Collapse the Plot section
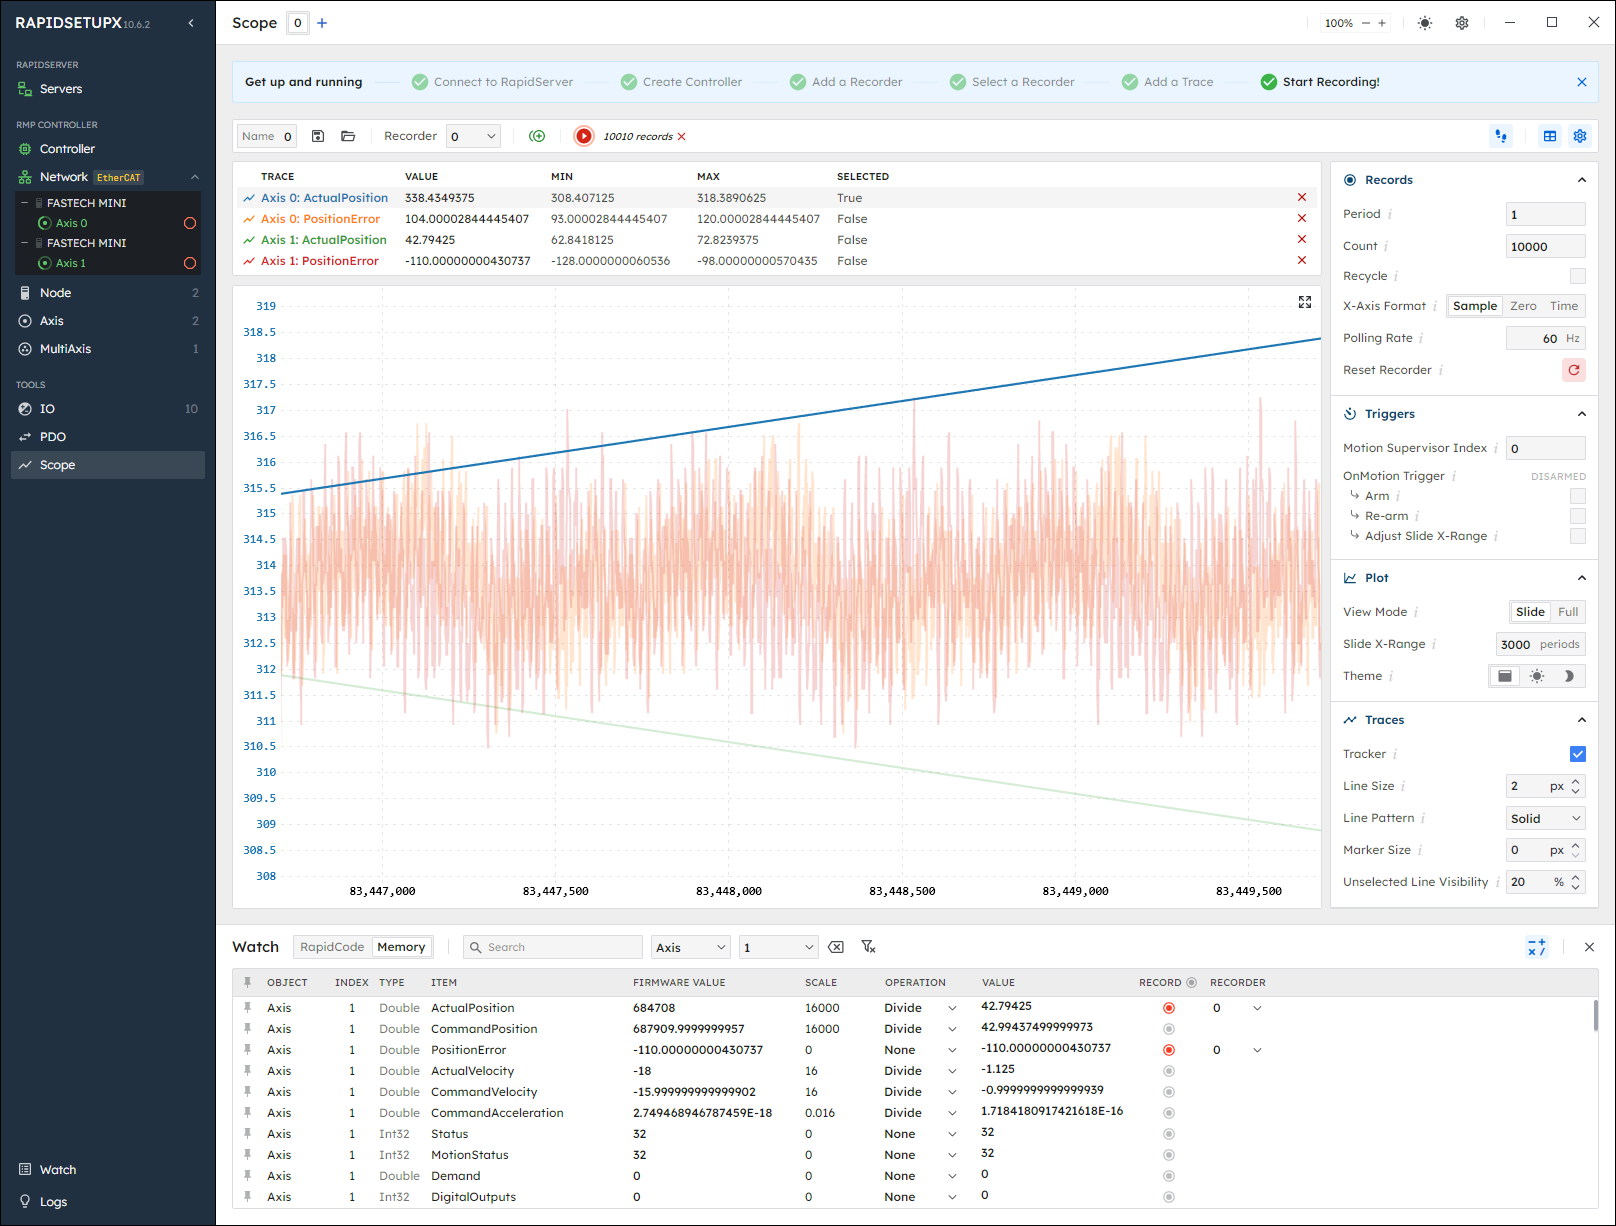 click(x=1582, y=578)
